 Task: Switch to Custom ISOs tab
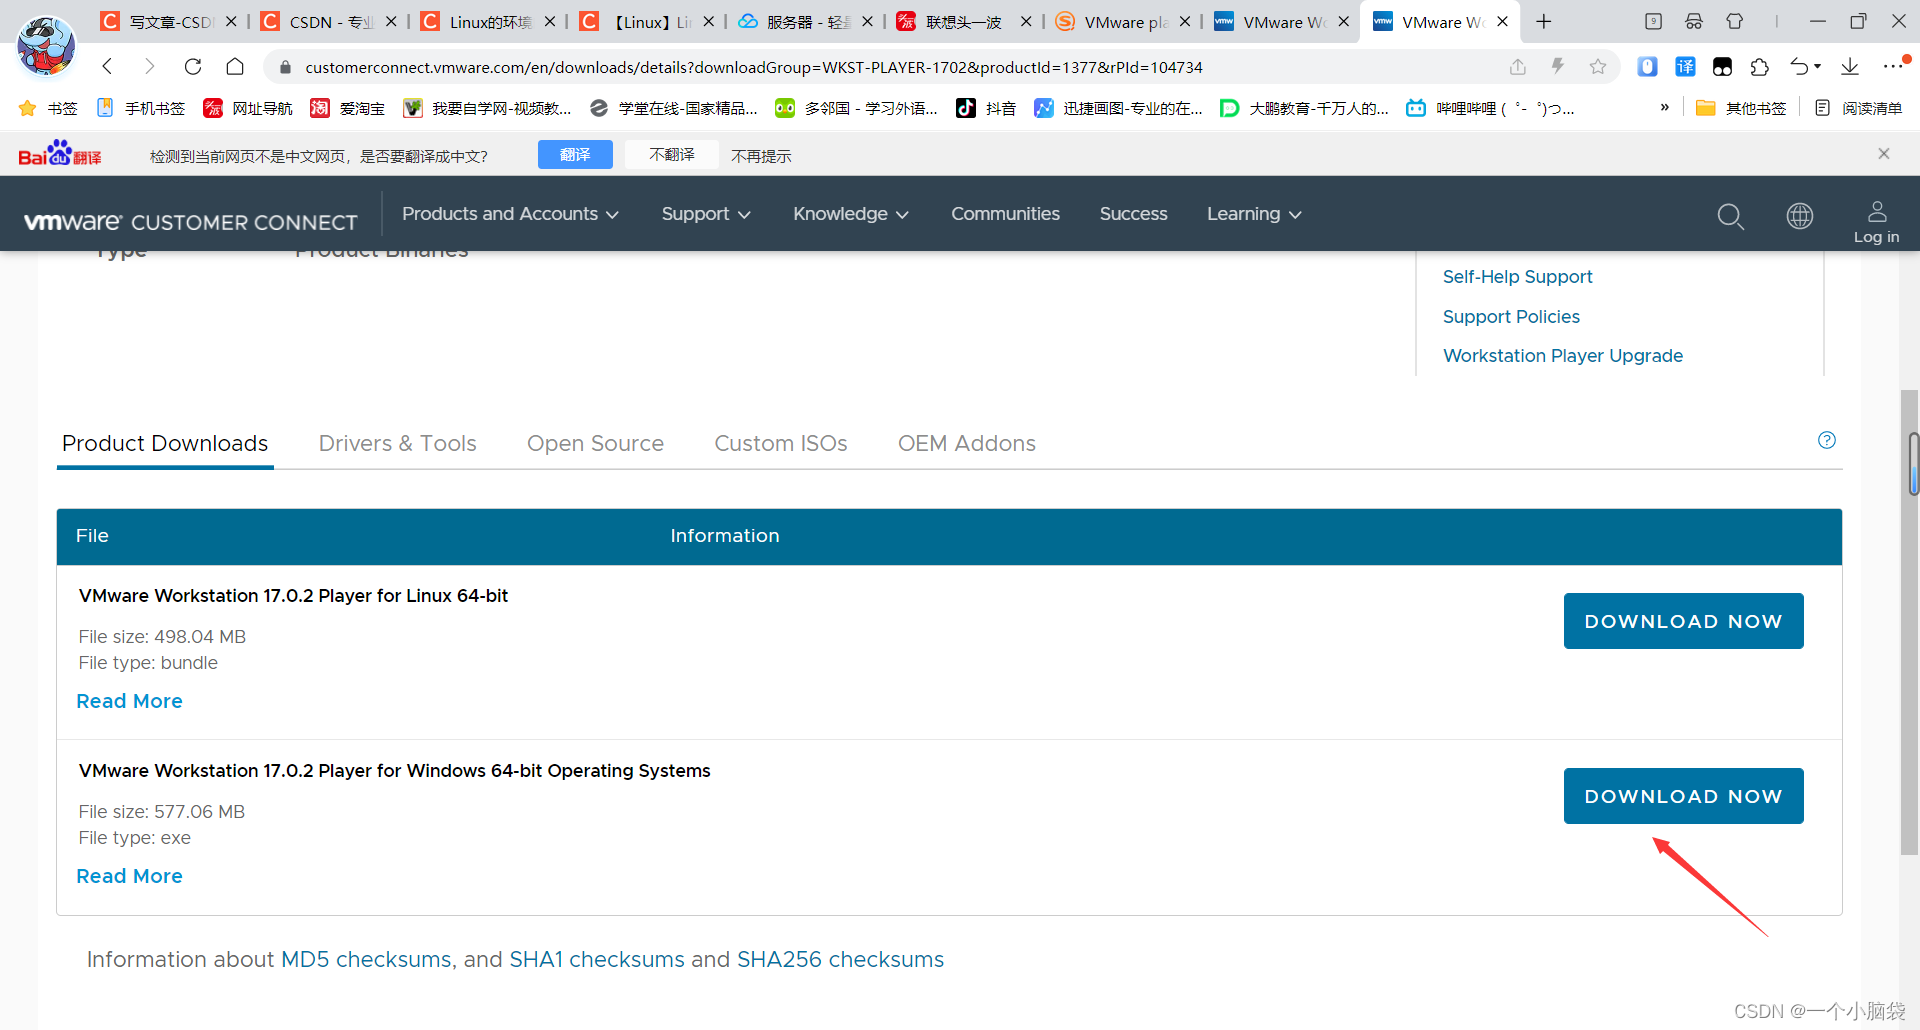click(780, 443)
